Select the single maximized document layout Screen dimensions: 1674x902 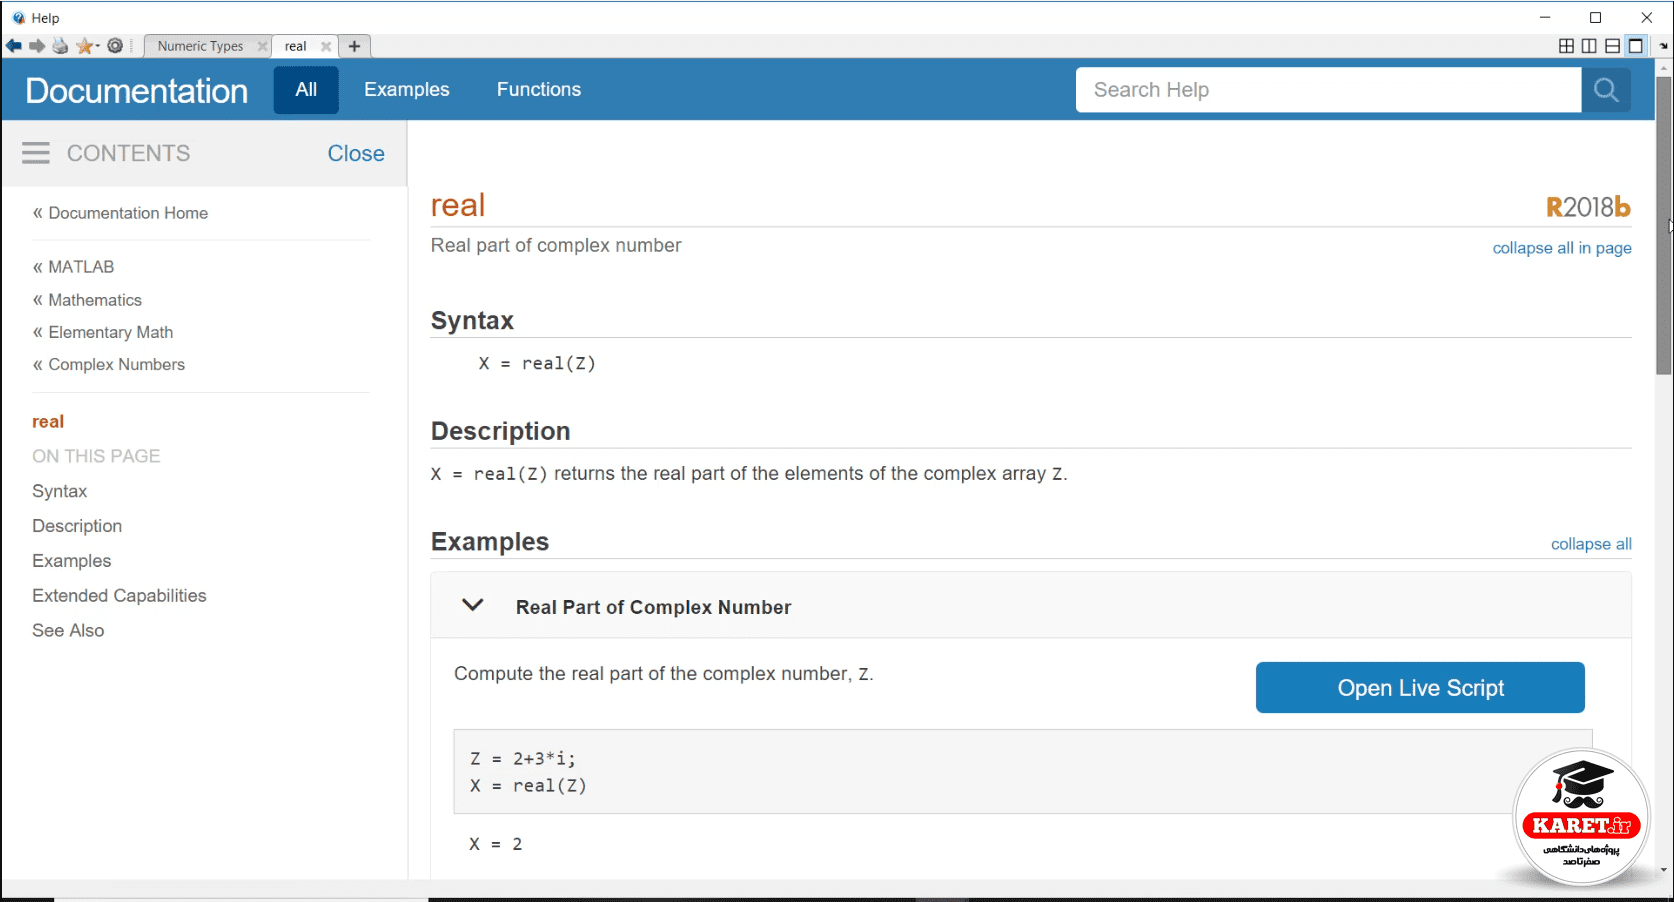click(x=1636, y=46)
